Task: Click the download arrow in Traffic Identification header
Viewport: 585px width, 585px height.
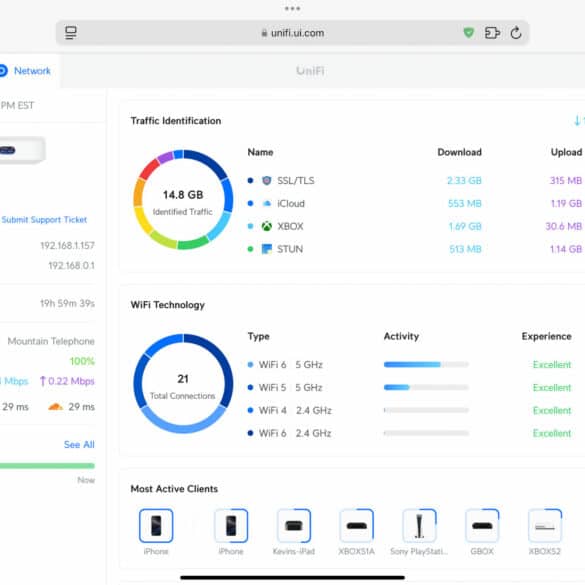Action: click(x=577, y=121)
